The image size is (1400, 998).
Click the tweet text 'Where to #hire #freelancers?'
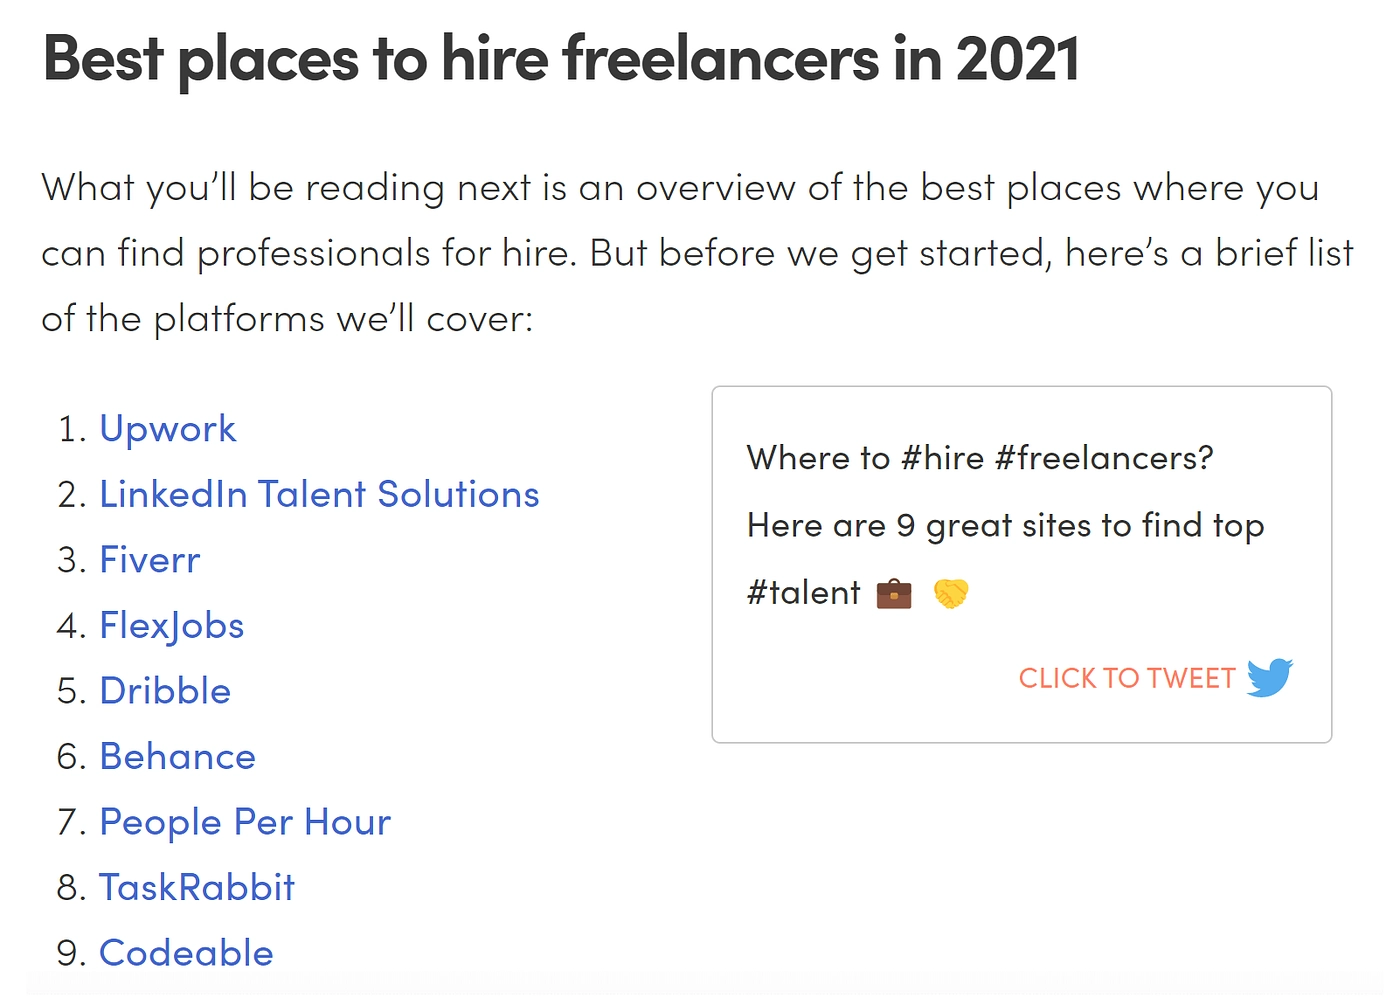pyautogui.click(x=980, y=458)
